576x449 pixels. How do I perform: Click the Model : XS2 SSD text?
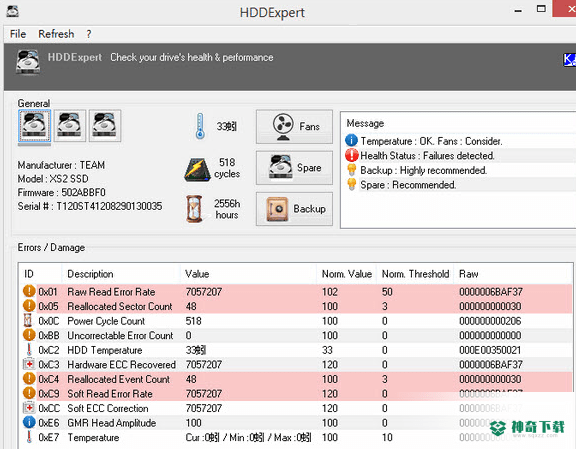[53, 179]
